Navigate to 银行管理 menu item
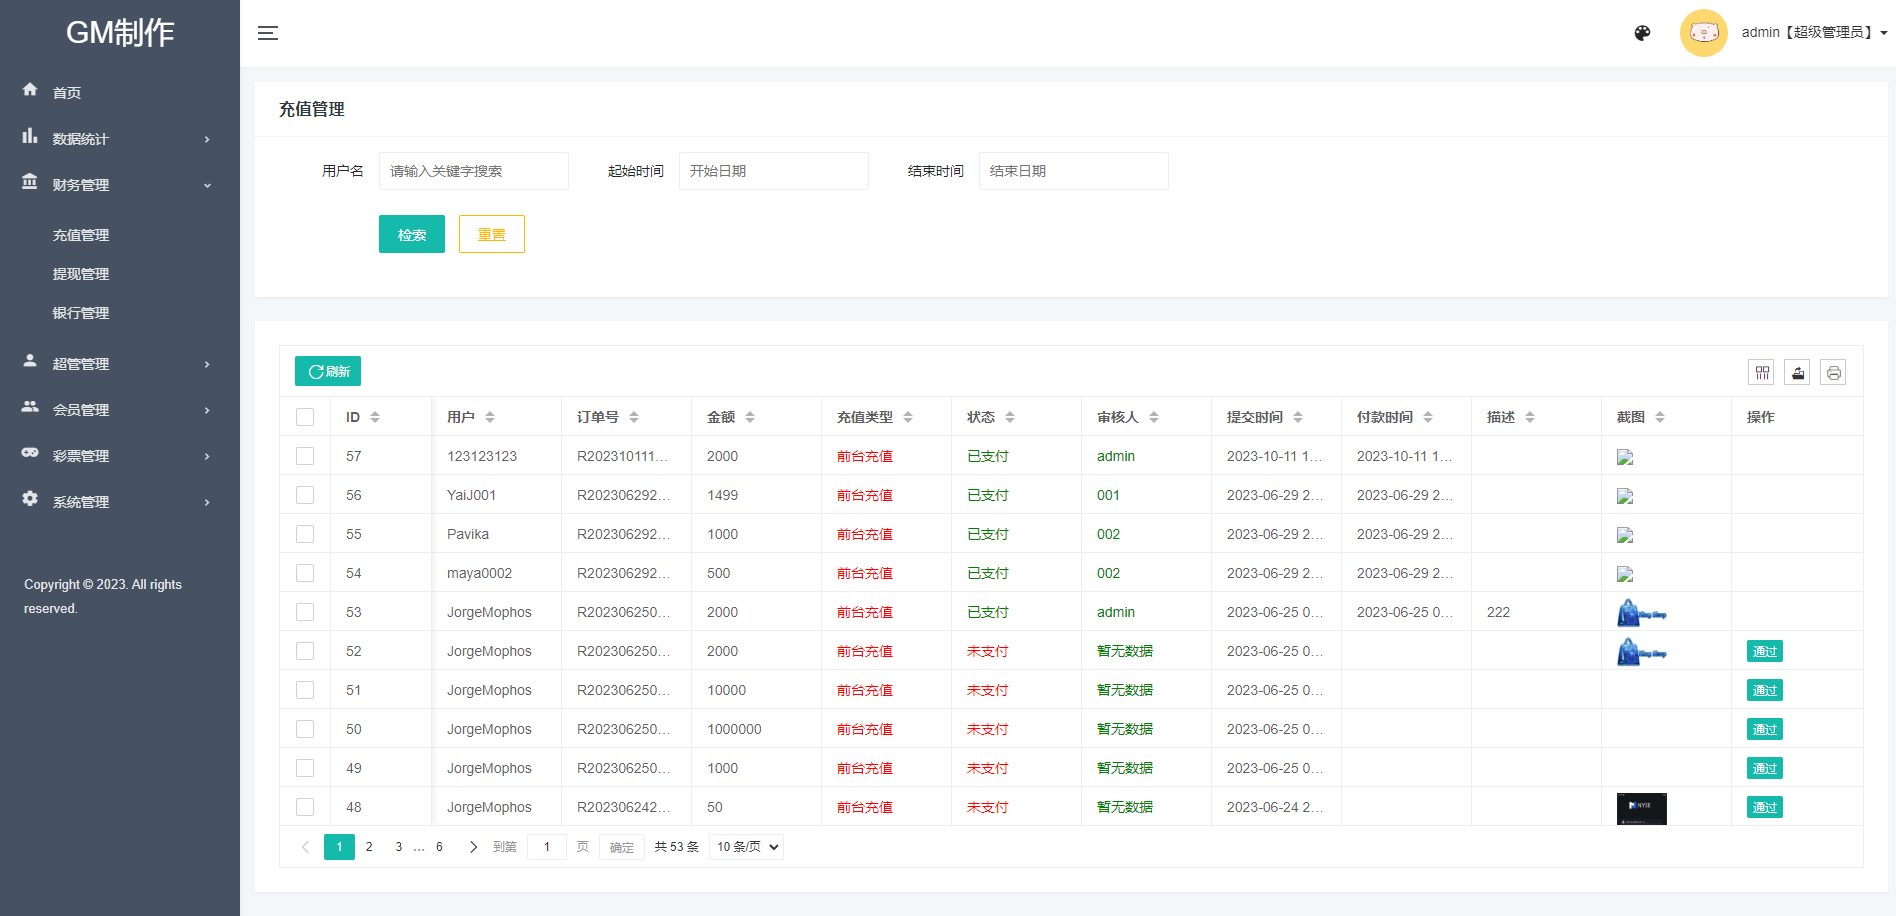This screenshot has width=1896, height=916. (81, 313)
